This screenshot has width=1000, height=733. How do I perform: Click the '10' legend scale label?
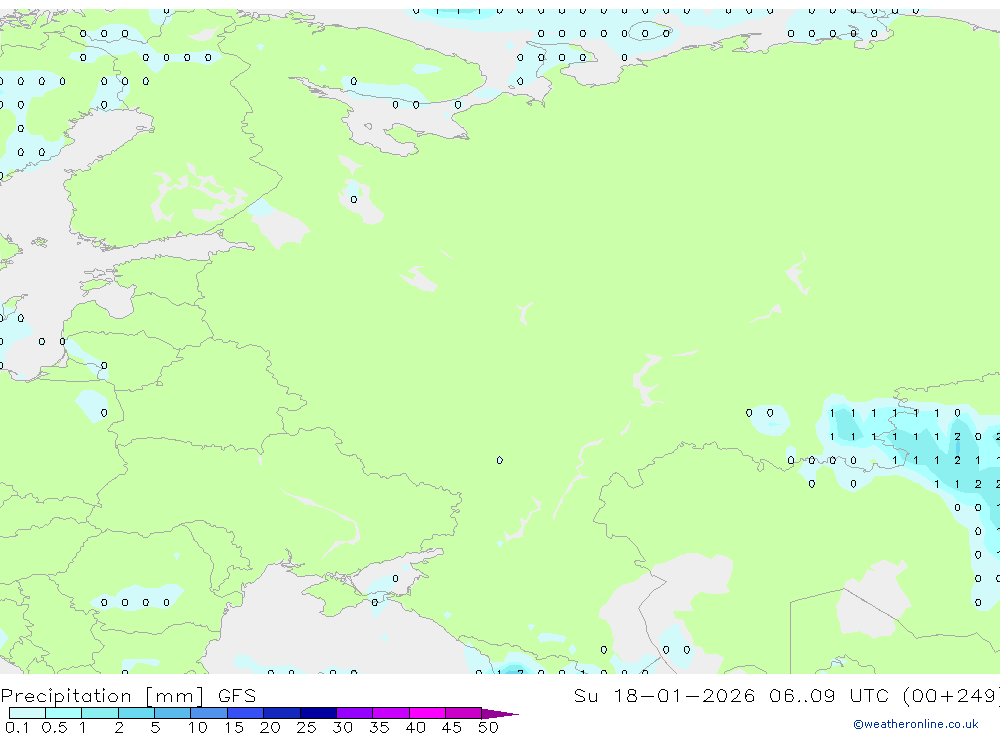click(197, 727)
